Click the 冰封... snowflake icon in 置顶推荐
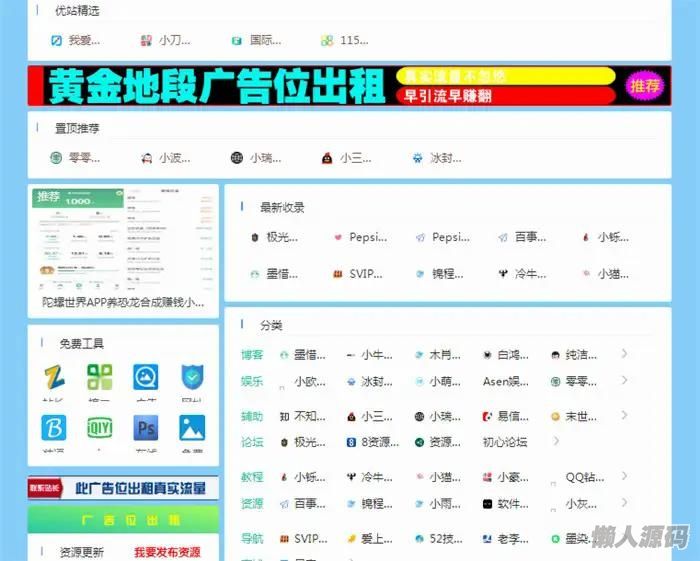The image size is (700, 561). [x=417, y=158]
